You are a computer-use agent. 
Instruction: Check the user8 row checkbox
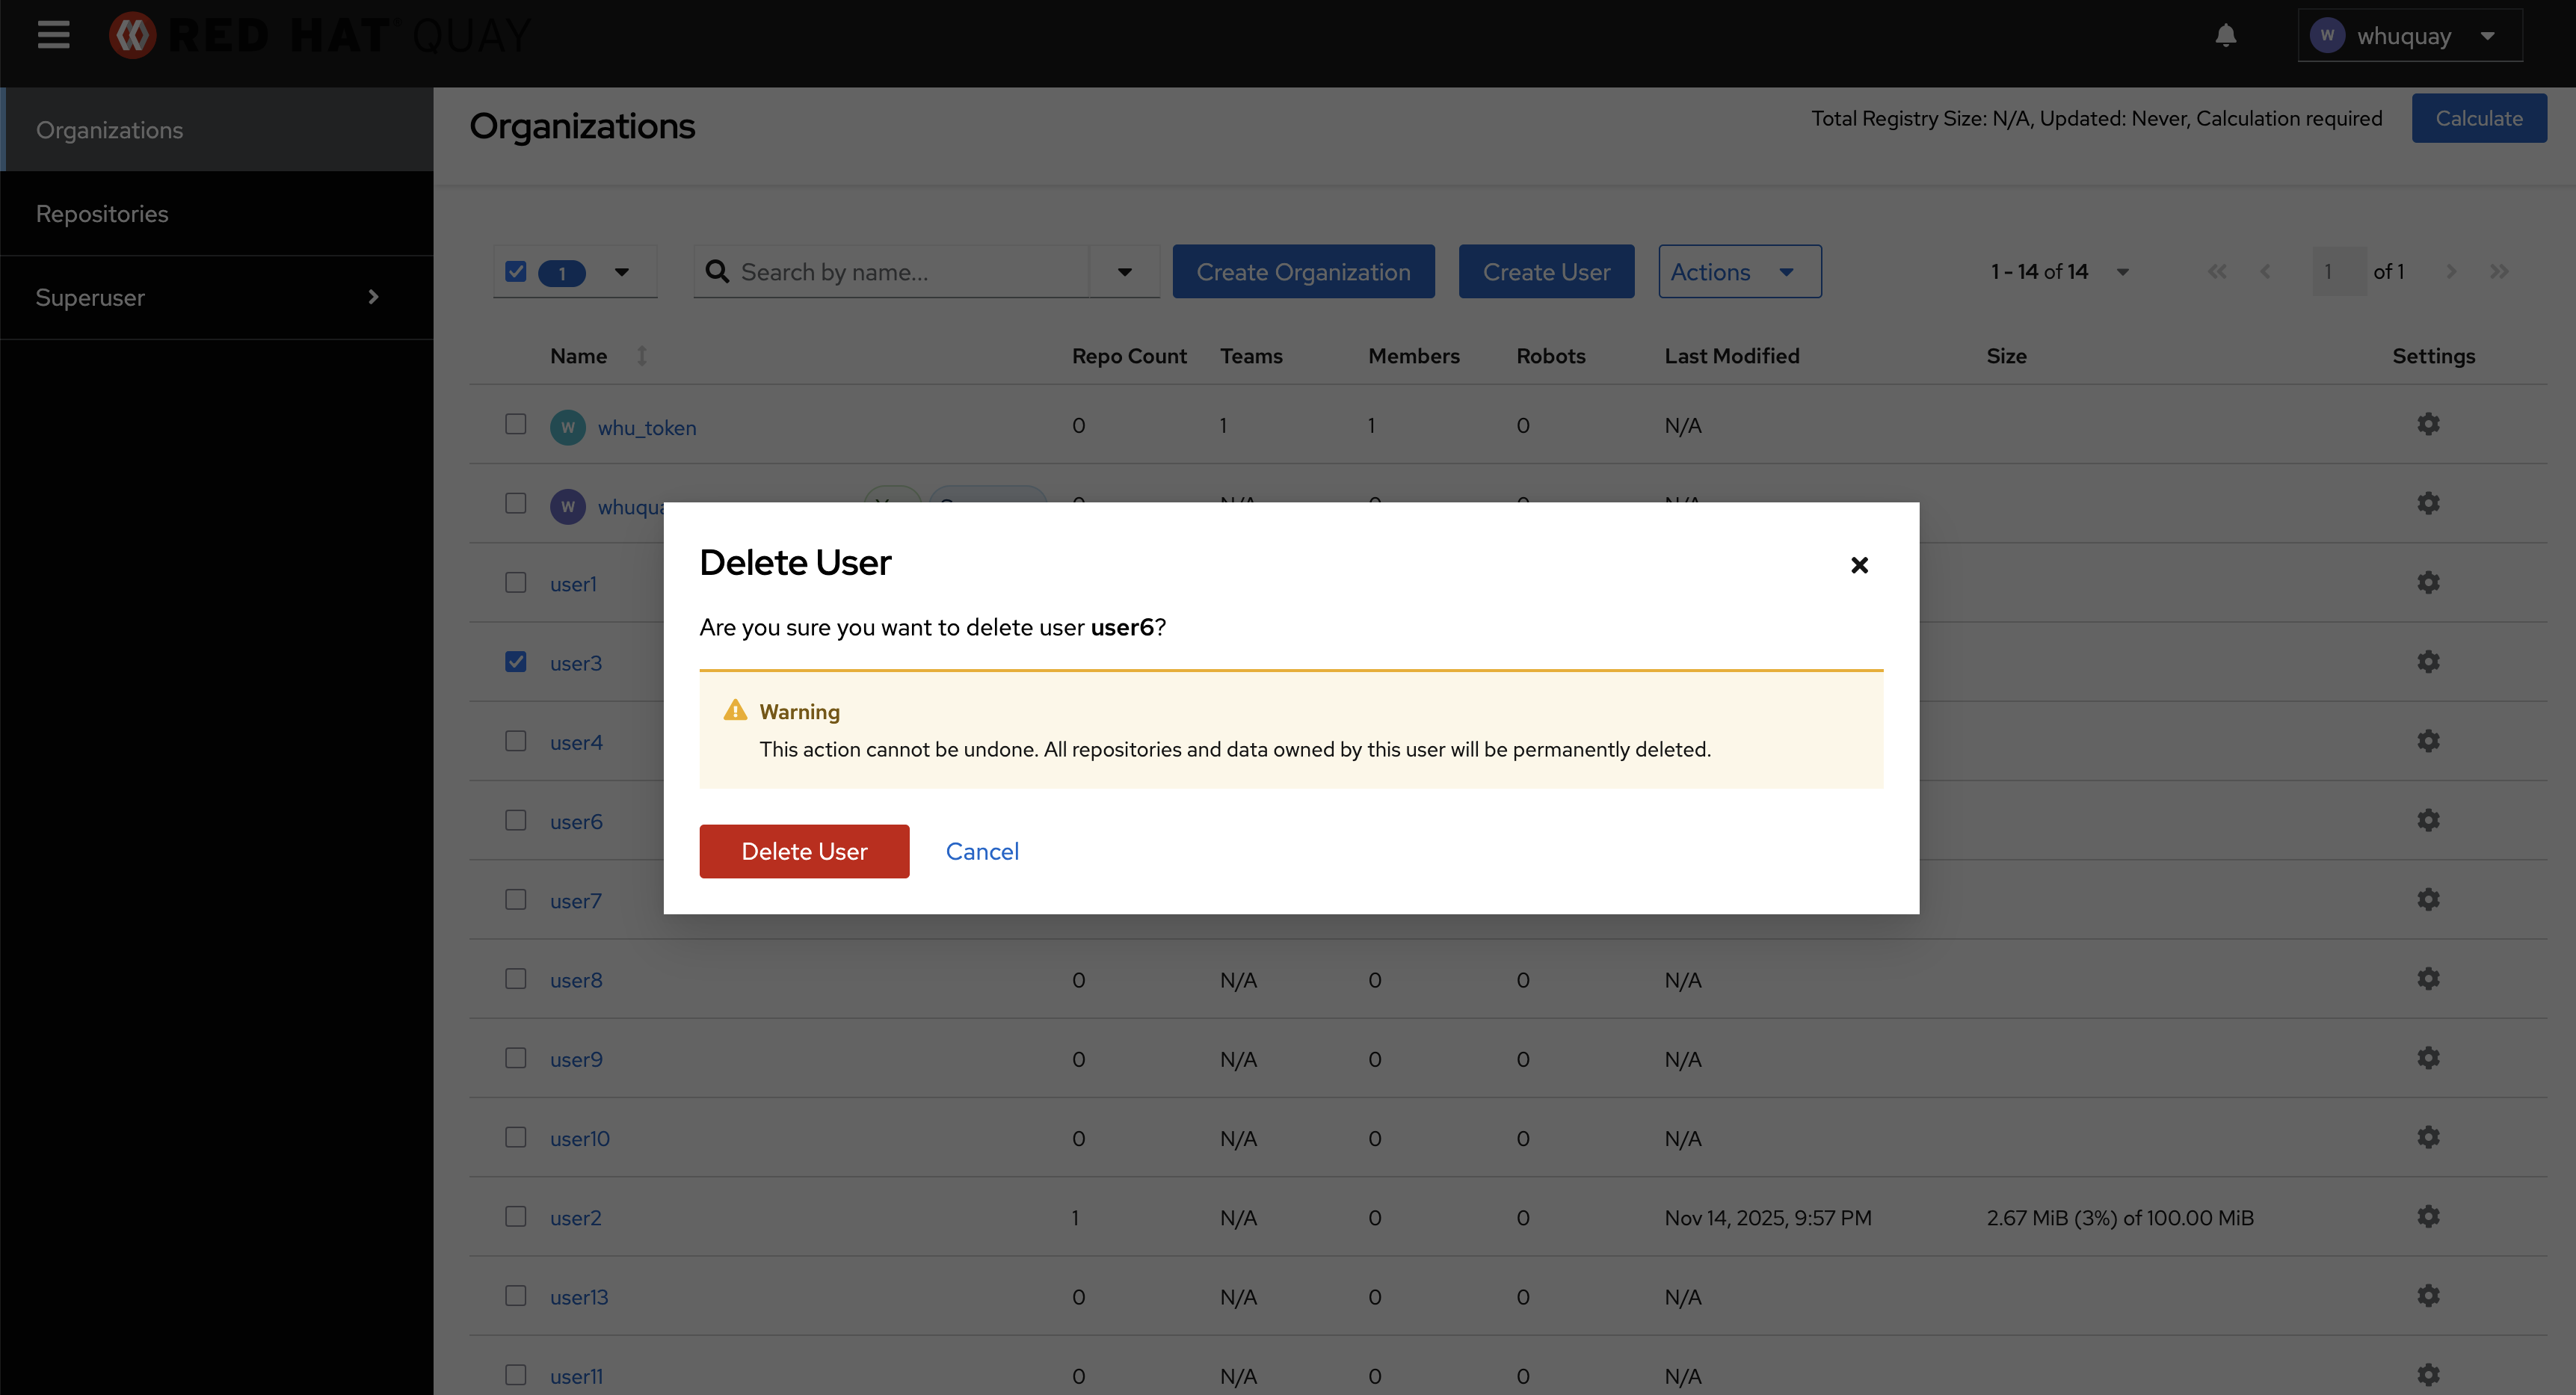point(516,979)
